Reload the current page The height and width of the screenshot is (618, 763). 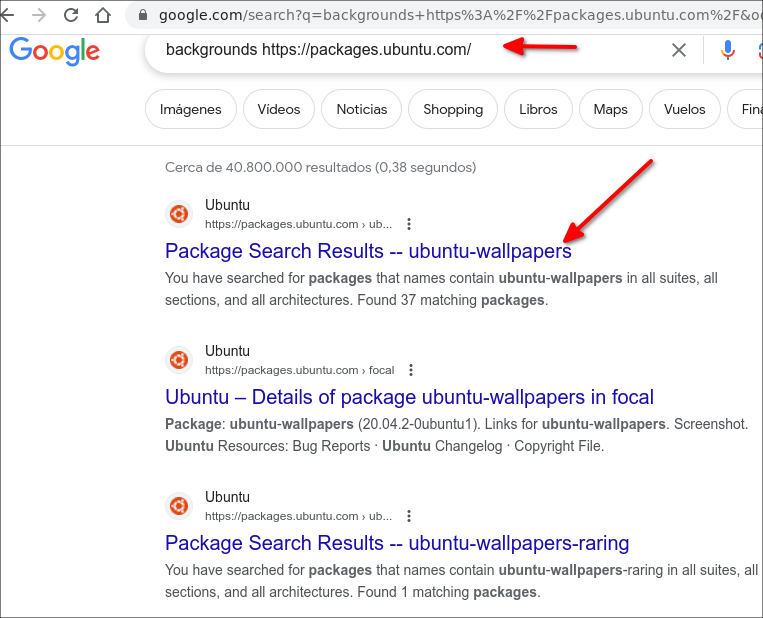pyautogui.click(x=71, y=15)
